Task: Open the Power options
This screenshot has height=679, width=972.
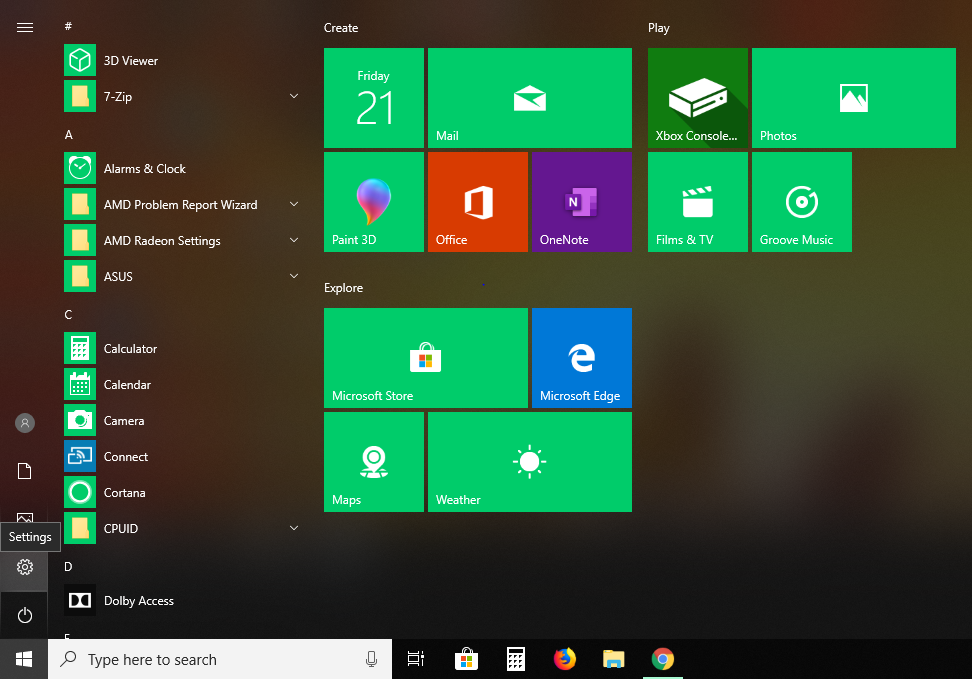Action: (x=24, y=615)
